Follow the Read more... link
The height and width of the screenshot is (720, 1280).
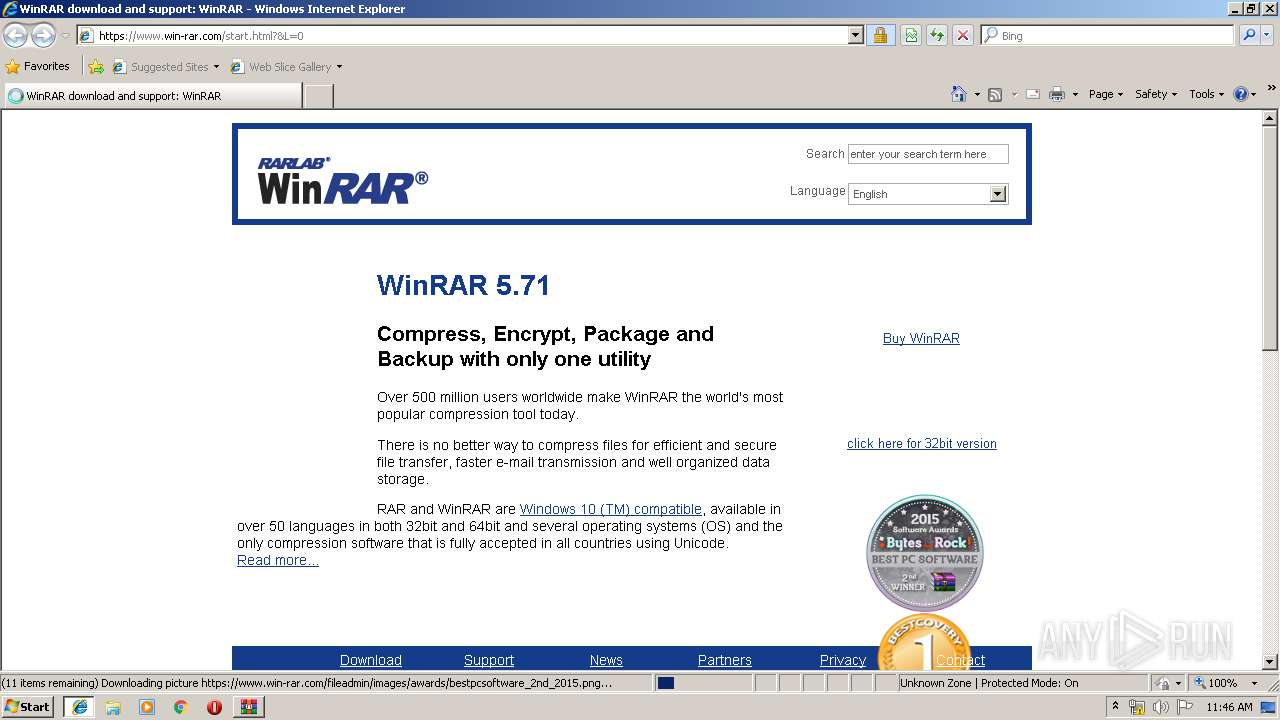pos(278,560)
